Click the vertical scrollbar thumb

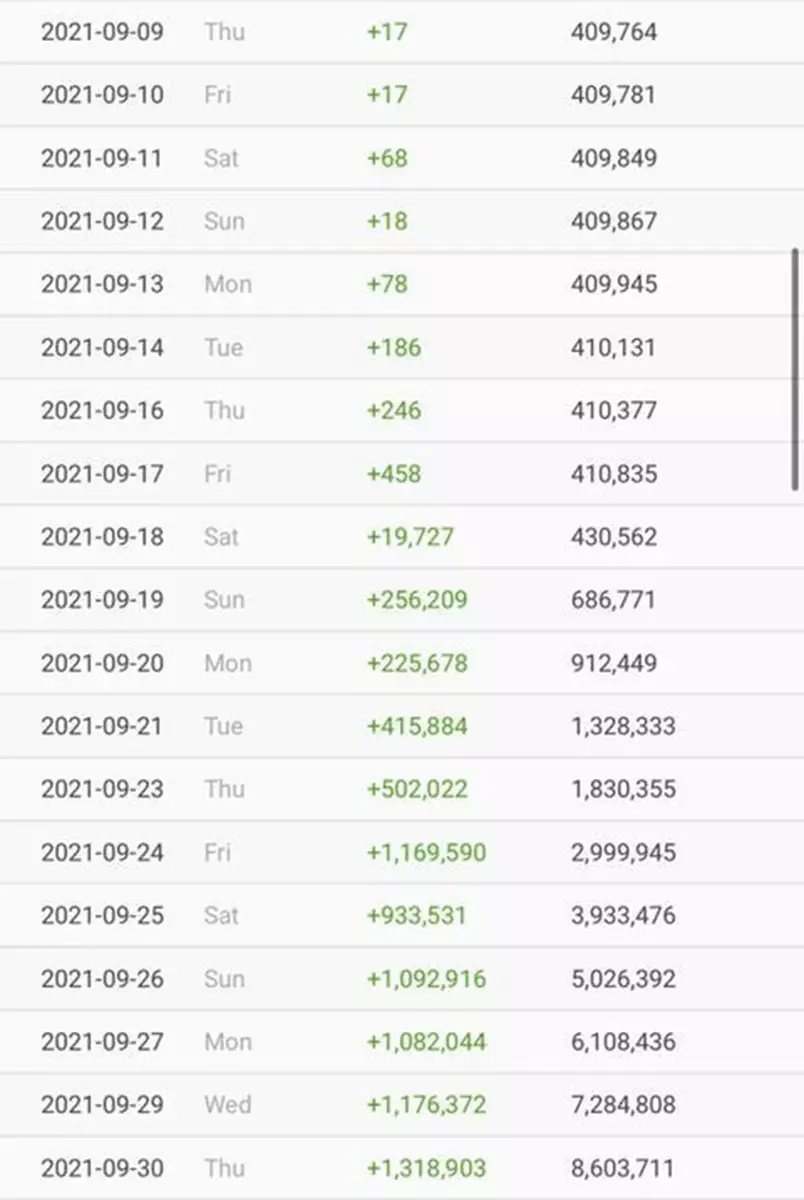tap(796, 368)
